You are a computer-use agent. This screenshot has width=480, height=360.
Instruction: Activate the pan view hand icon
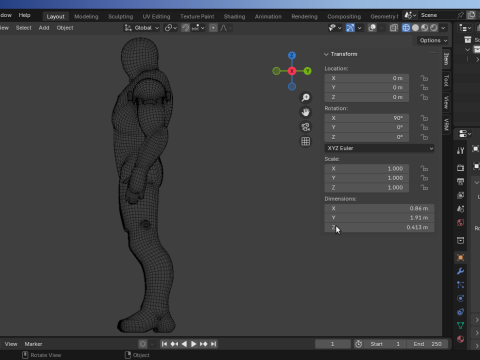click(306, 112)
